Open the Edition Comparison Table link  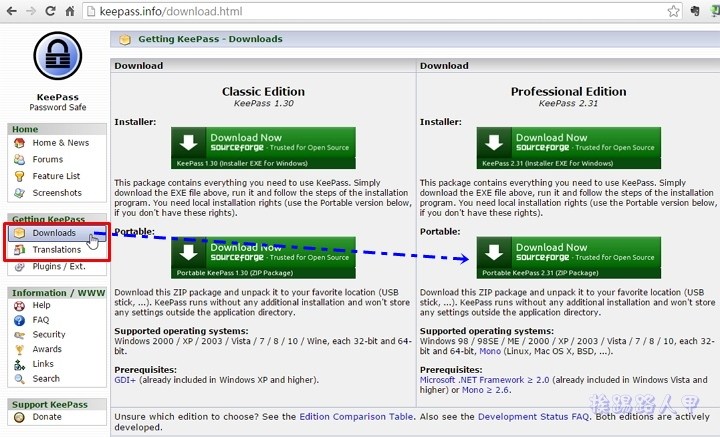click(356, 417)
